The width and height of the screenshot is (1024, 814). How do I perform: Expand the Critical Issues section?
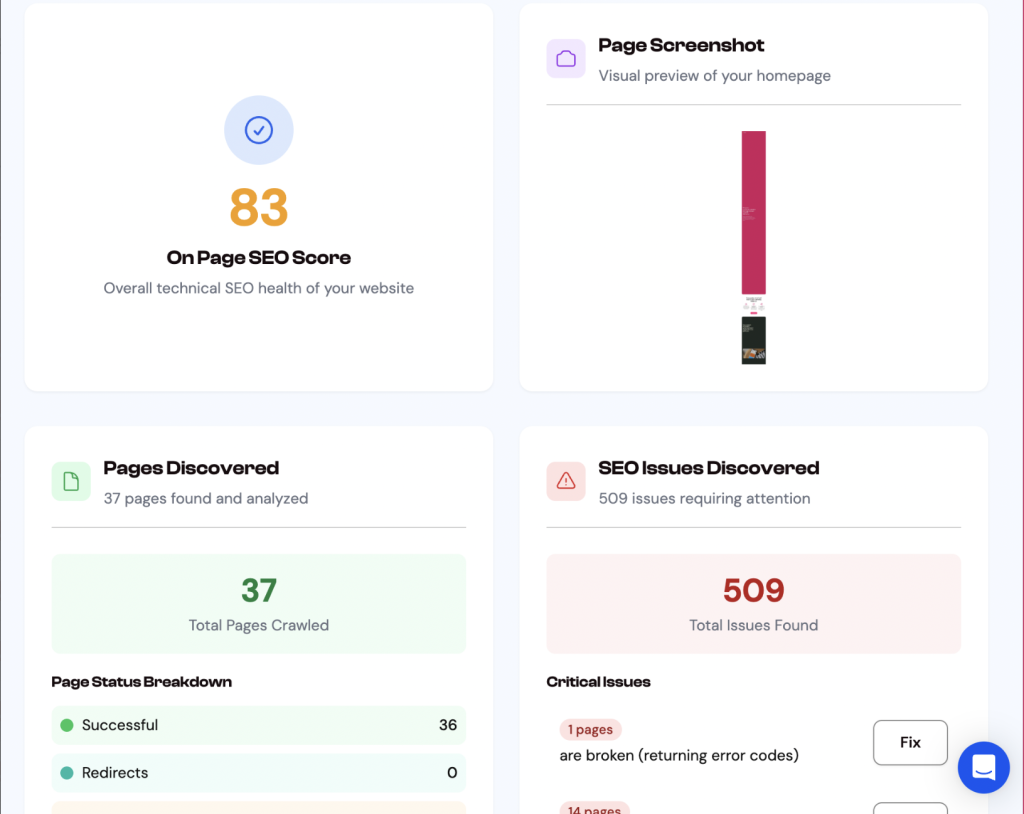598,682
